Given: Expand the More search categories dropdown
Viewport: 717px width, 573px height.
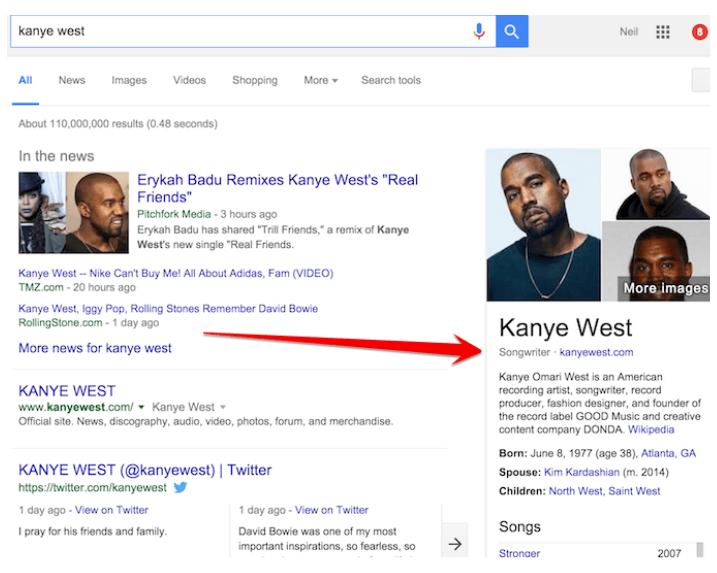Looking at the screenshot, I should point(321,80).
